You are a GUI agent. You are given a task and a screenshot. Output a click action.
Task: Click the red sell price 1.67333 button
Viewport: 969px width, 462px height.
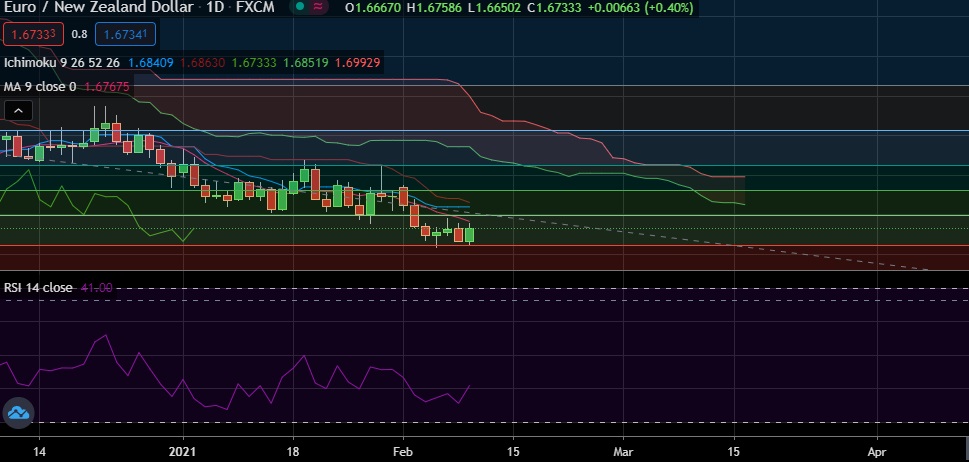pos(33,34)
